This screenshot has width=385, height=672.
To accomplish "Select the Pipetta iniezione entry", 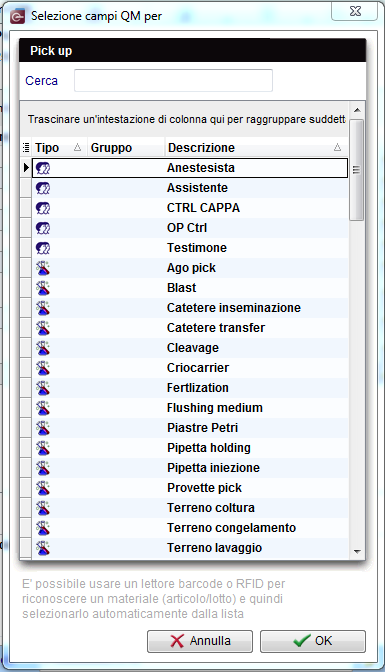I will [189, 468].
